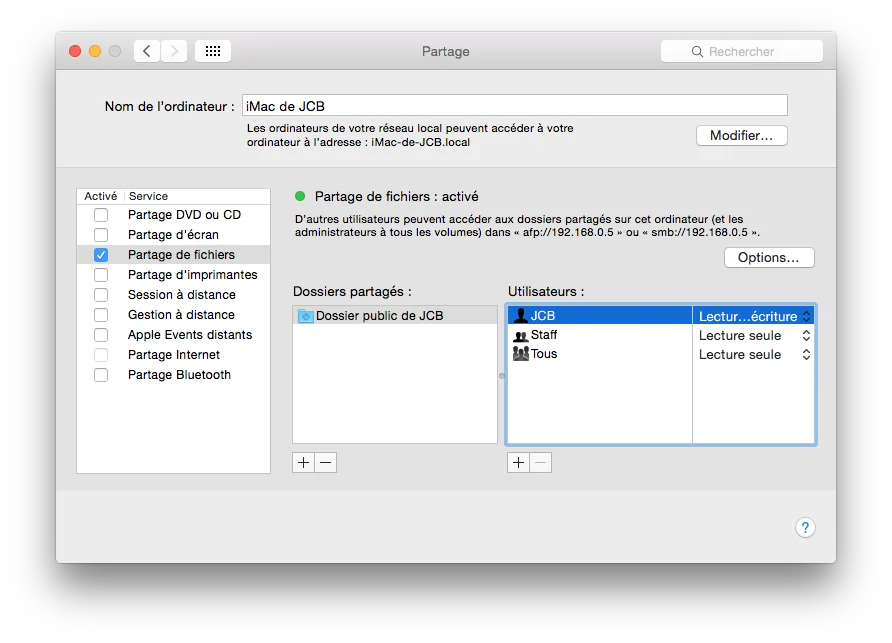The image size is (892, 643).
Task: Show all preferences via the grid icon
Action: 213,51
